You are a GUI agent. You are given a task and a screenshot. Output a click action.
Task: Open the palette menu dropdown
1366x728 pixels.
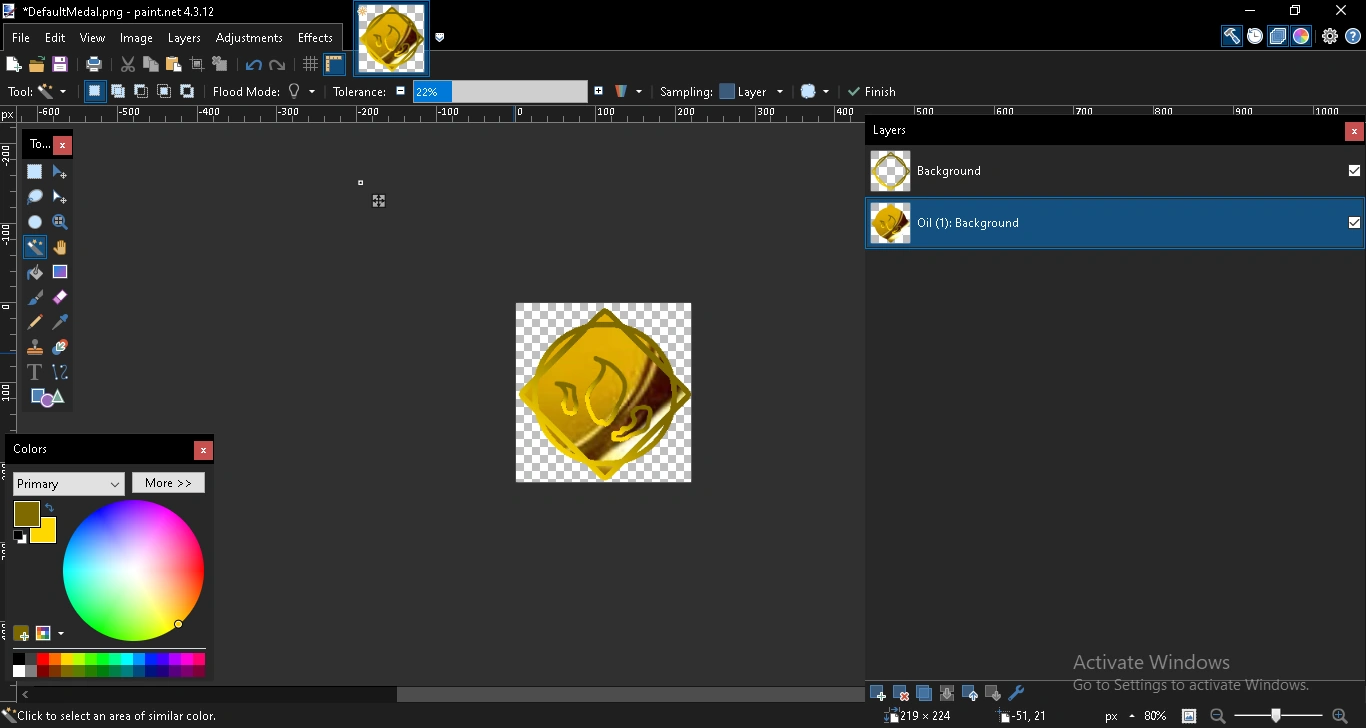pos(50,634)
